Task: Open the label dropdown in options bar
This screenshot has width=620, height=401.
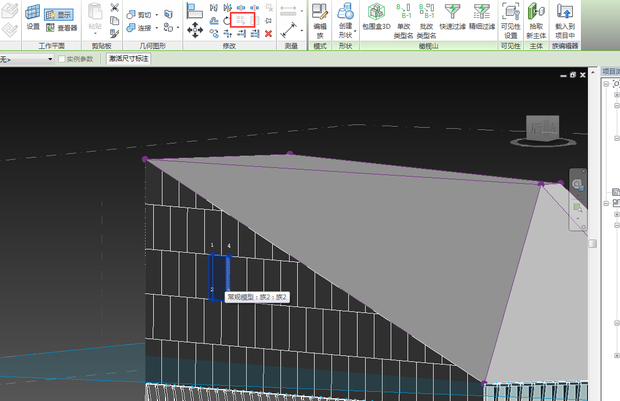Action: [50, 60]
